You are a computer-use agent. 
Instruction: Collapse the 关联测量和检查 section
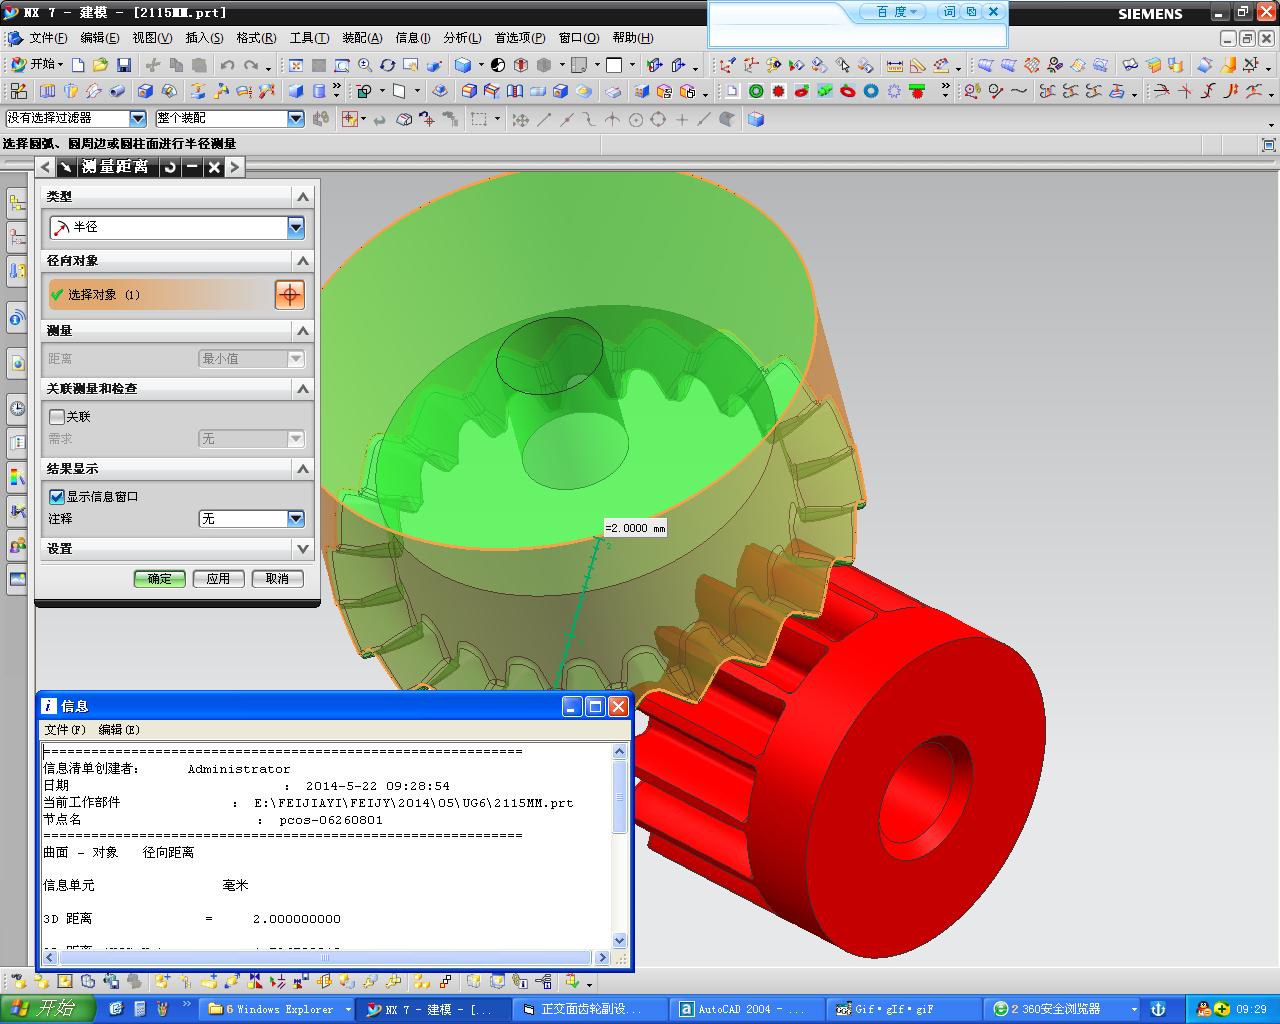(303, 388)
